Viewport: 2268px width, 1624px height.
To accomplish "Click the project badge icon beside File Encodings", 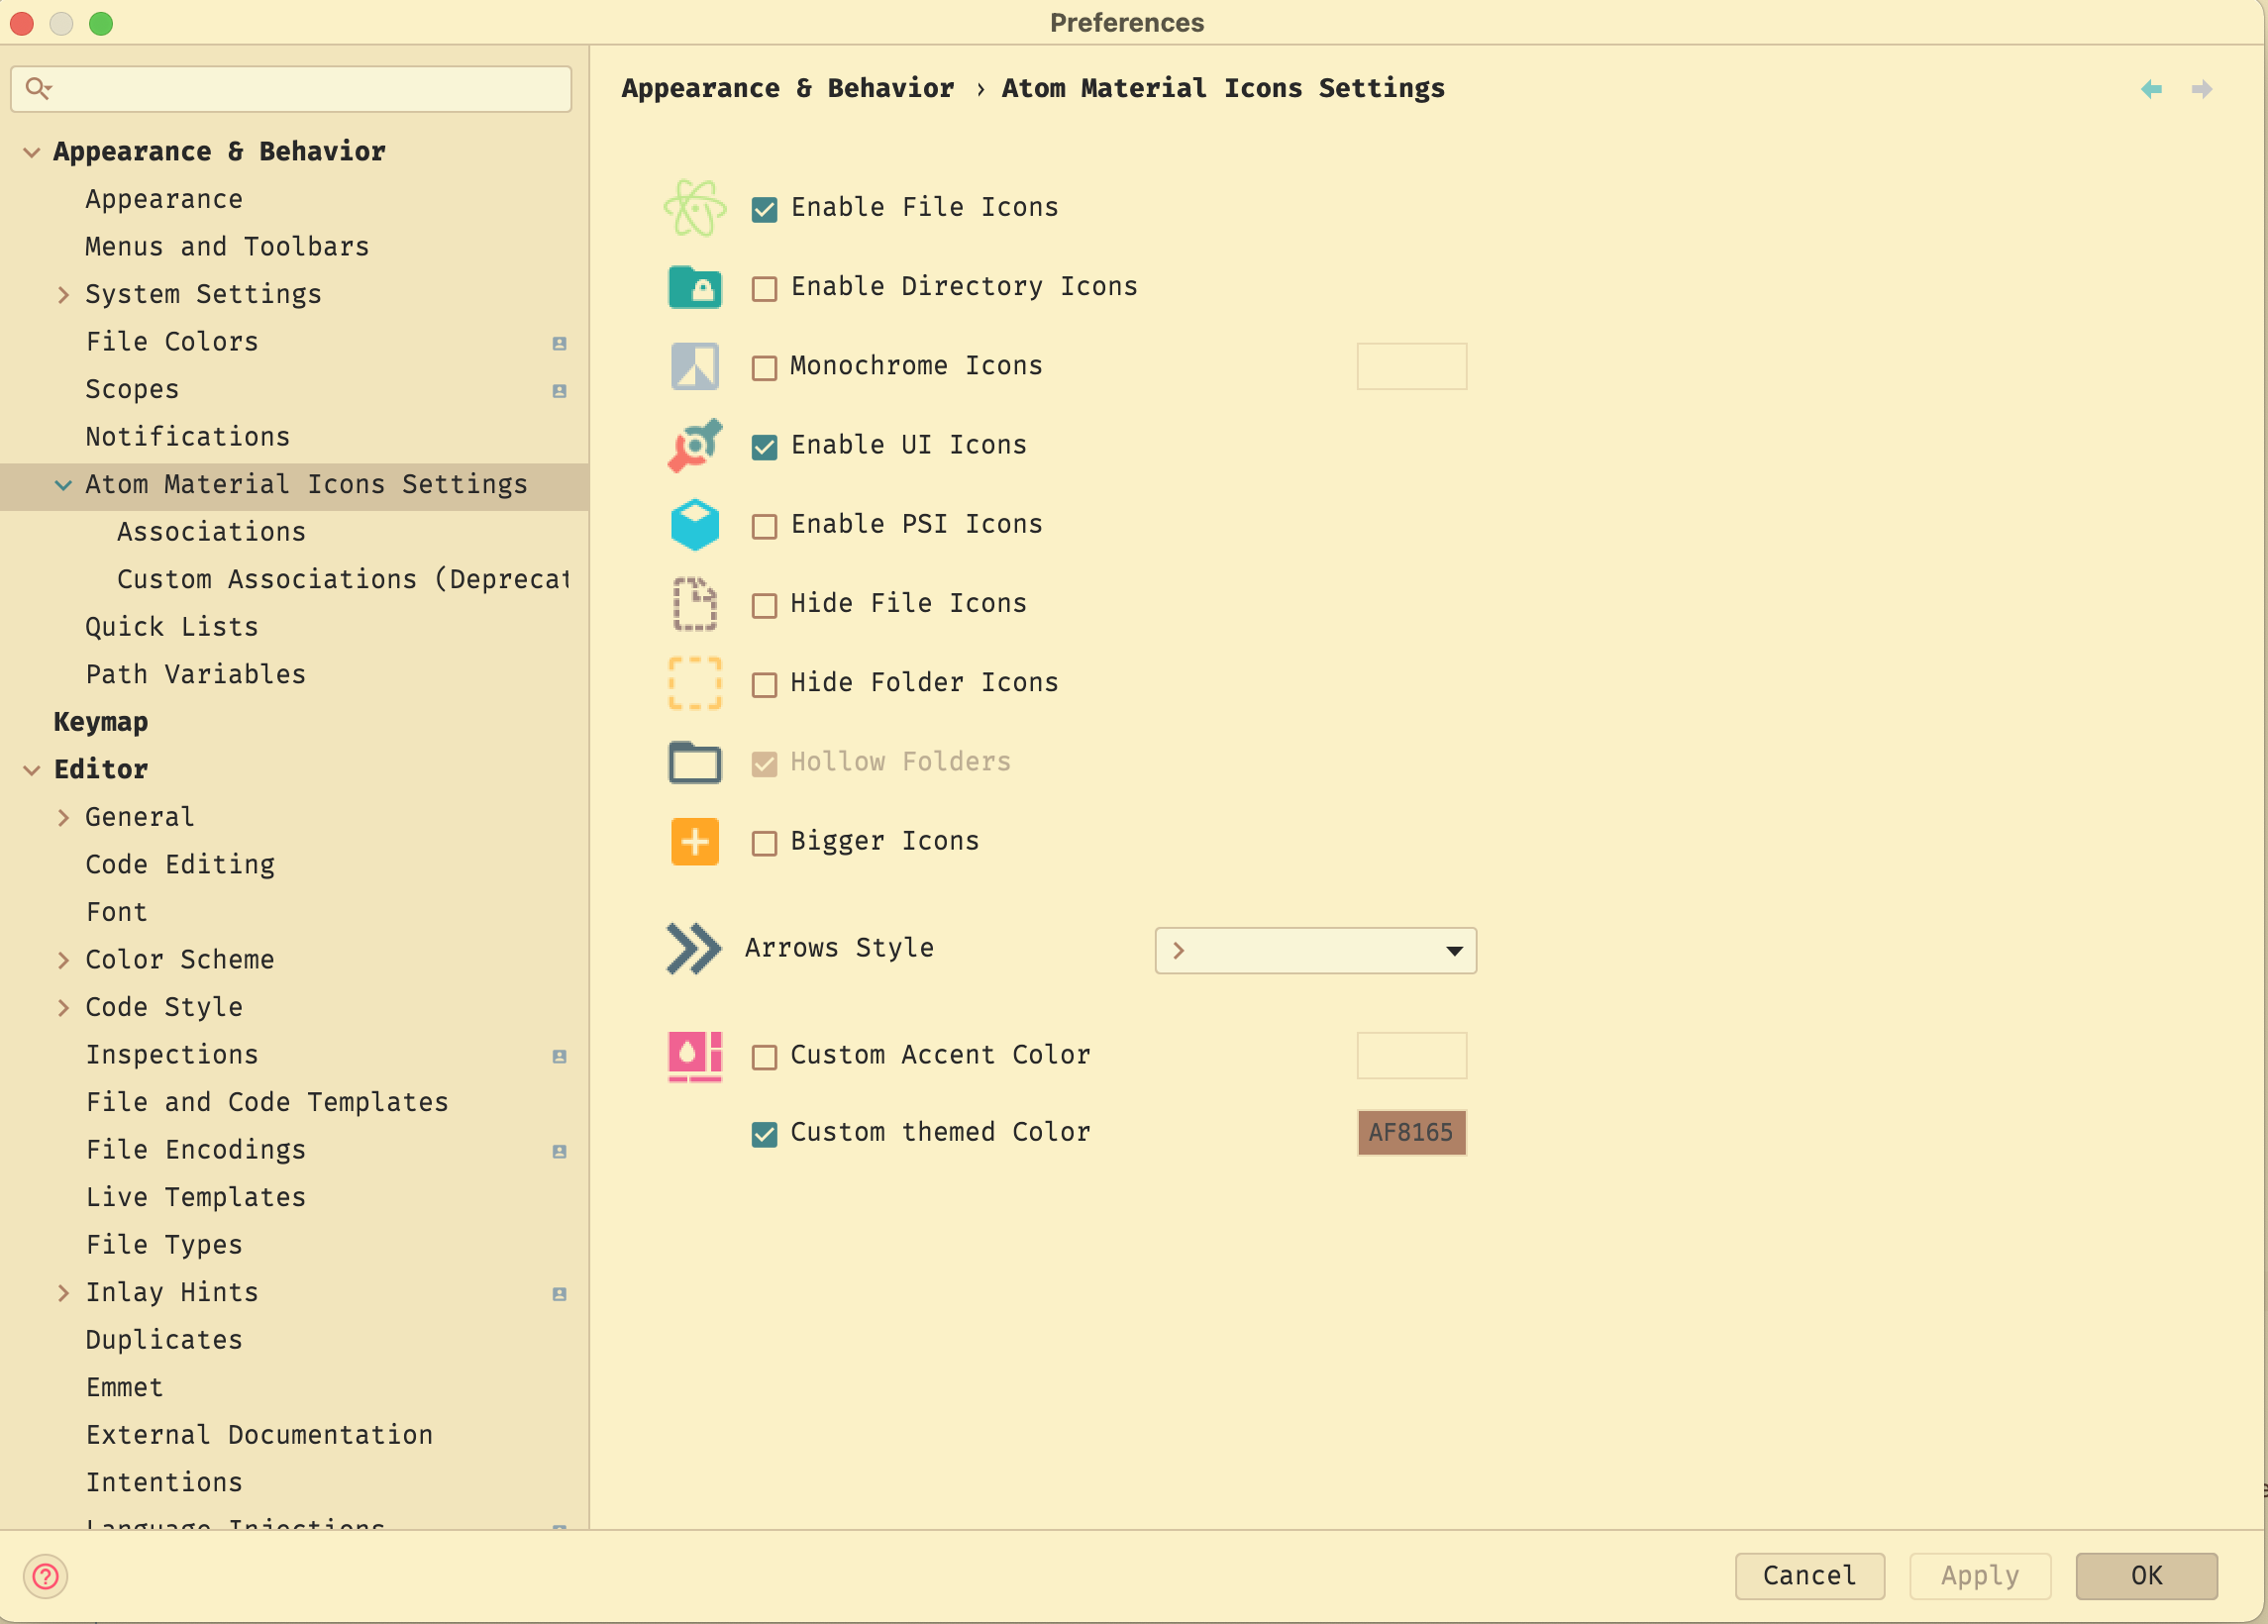I will click(559, 1151).
